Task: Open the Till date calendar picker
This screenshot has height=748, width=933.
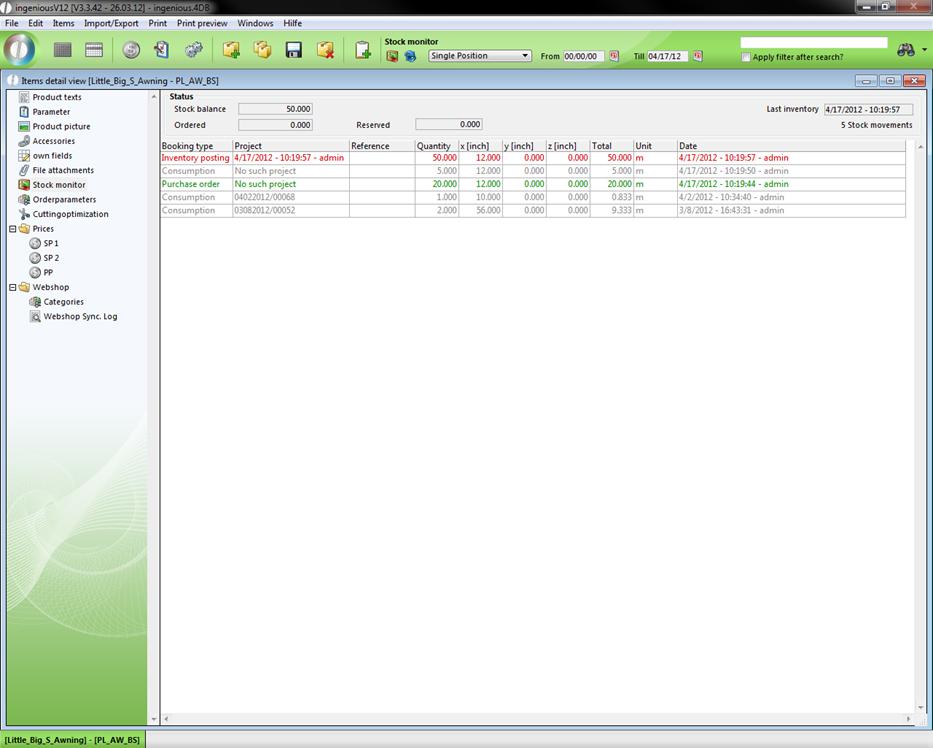Action: click(697, 57)
